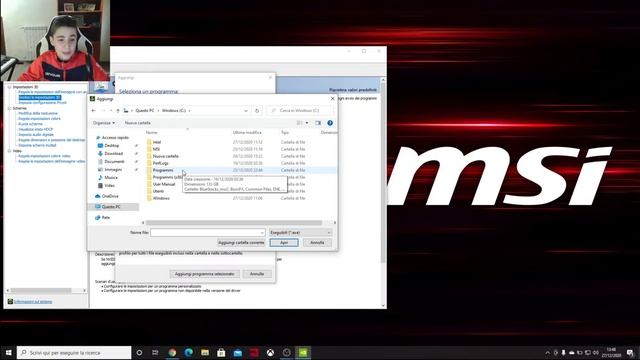The width and height of the screenshot is (640, 360).
Task: Open OneDrive in the navigation pane
Action: (110, 196)
